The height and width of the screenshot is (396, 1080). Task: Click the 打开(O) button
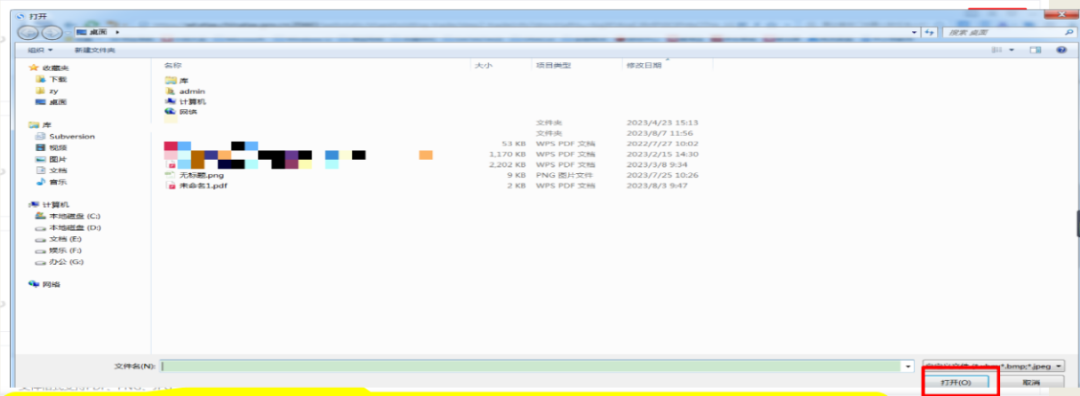(955, 382)
